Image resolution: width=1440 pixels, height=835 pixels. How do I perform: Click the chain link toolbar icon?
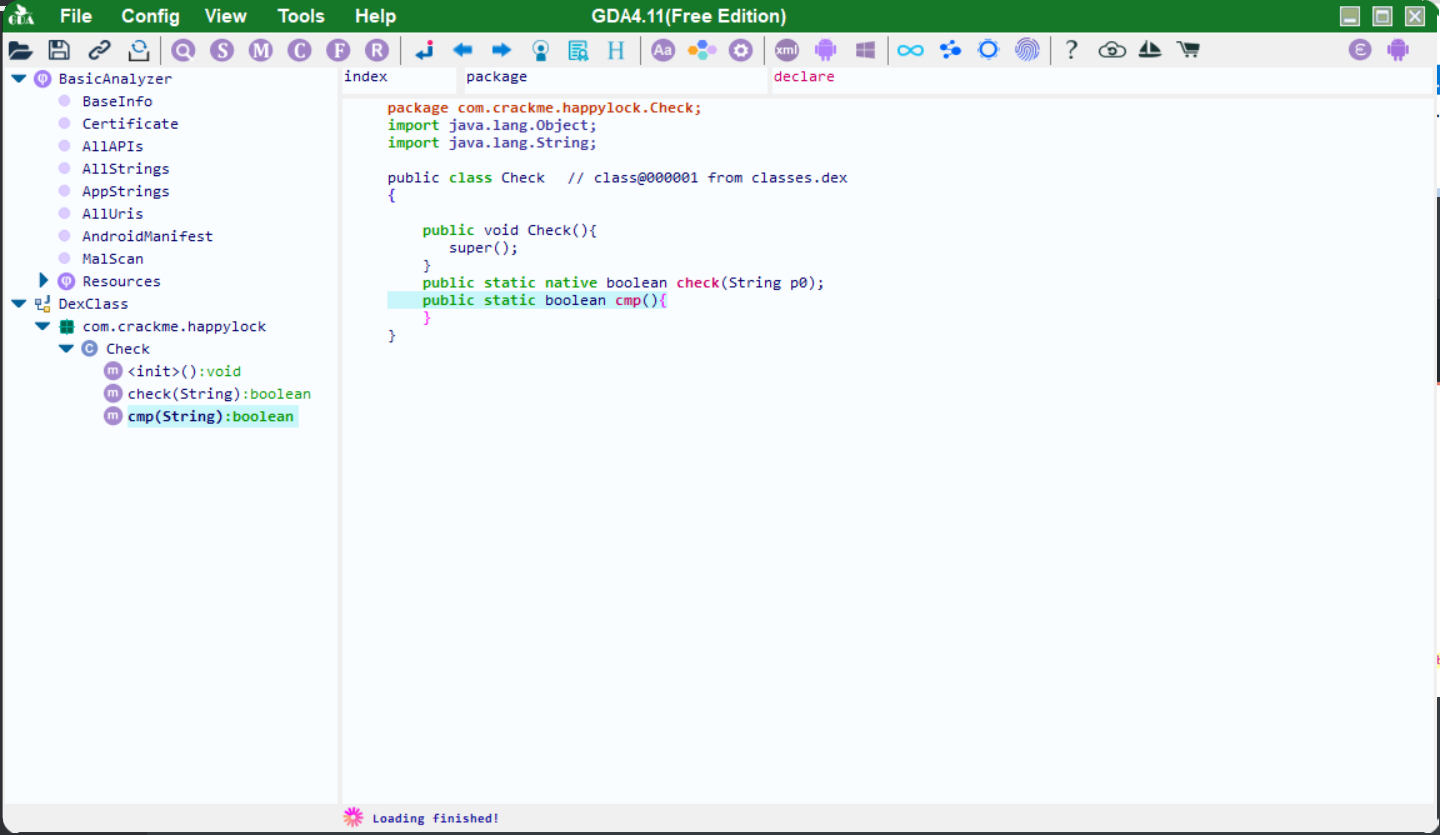click(x=99, y=50)
